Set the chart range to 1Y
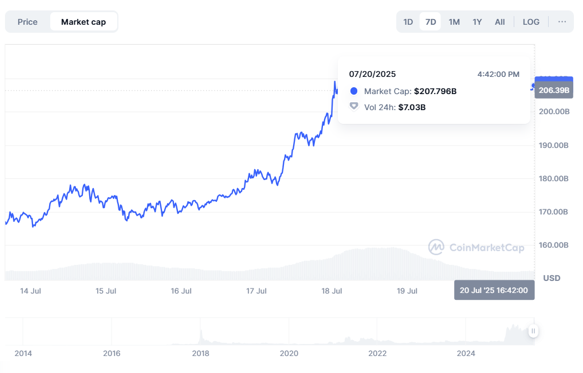 pos(477,22)
